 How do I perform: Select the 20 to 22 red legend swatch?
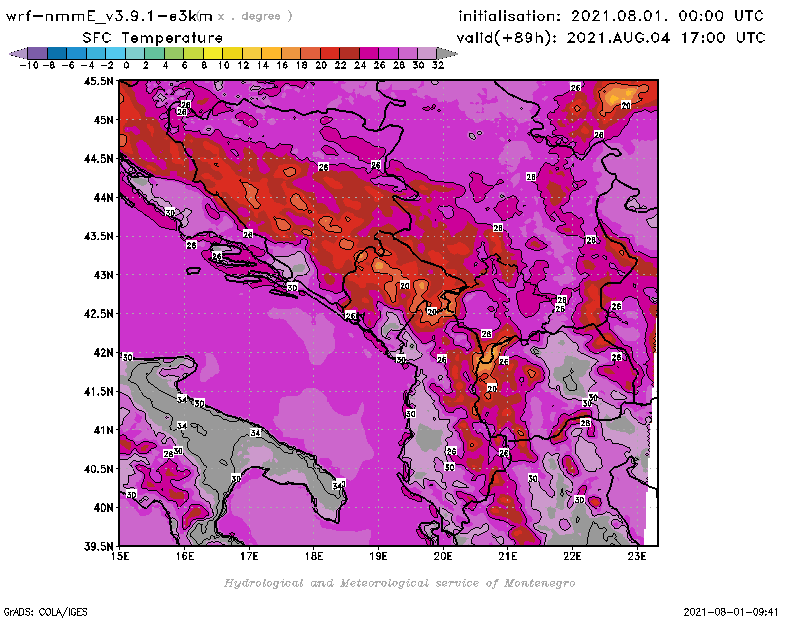330,54
